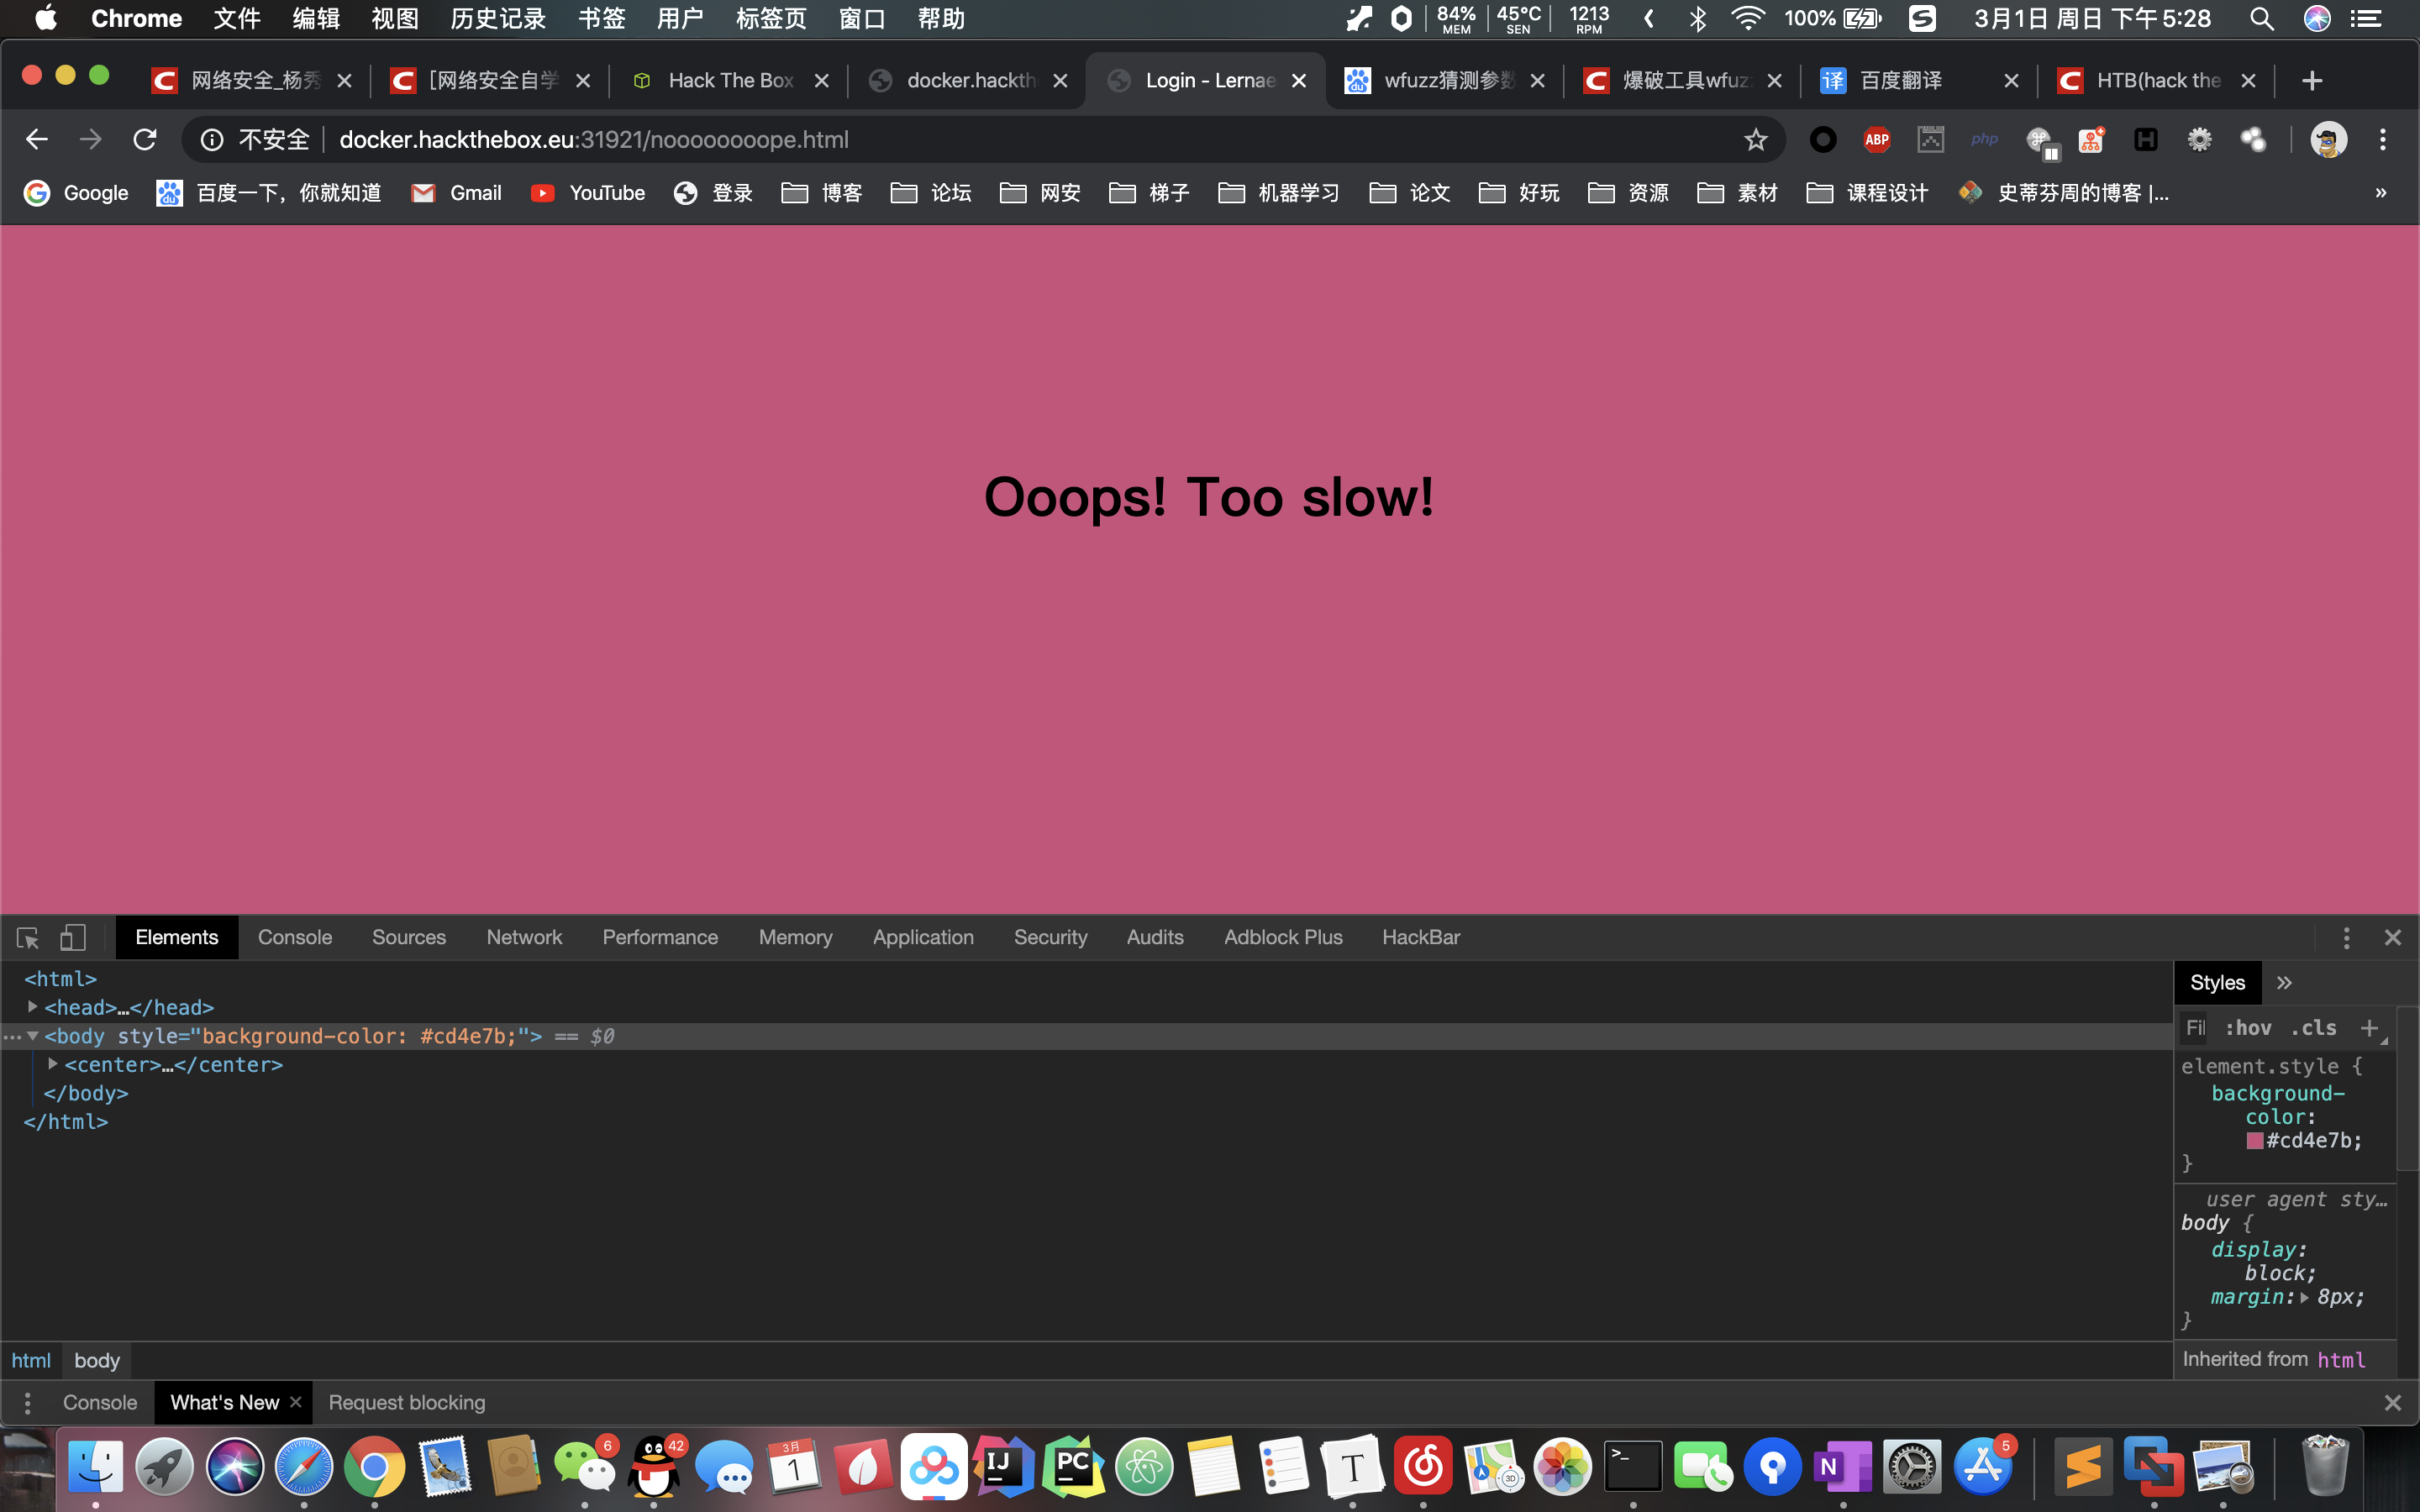The width and height of the screenshot is (2420, 1512).
Task: Click the #cd4e7b color swatch in Styles
Action: [2255, 1140]
